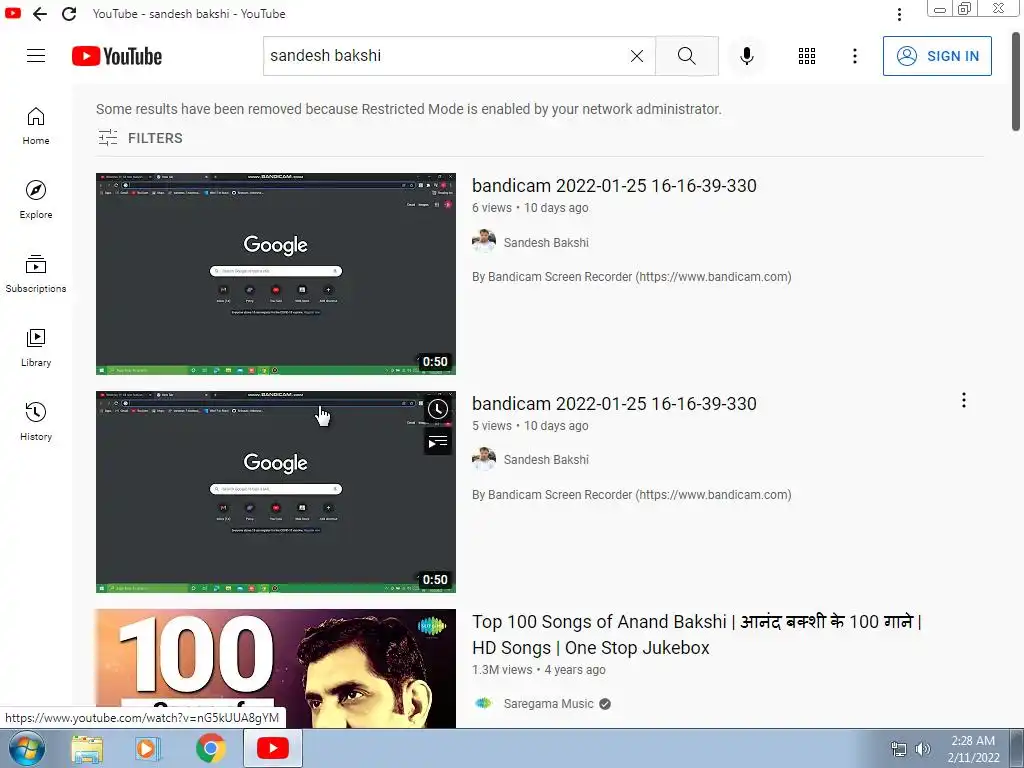Click the Restricted Mode notice text
This screenshot has width=1024, height=768.
pyautogui.click(x=409, y=109)
